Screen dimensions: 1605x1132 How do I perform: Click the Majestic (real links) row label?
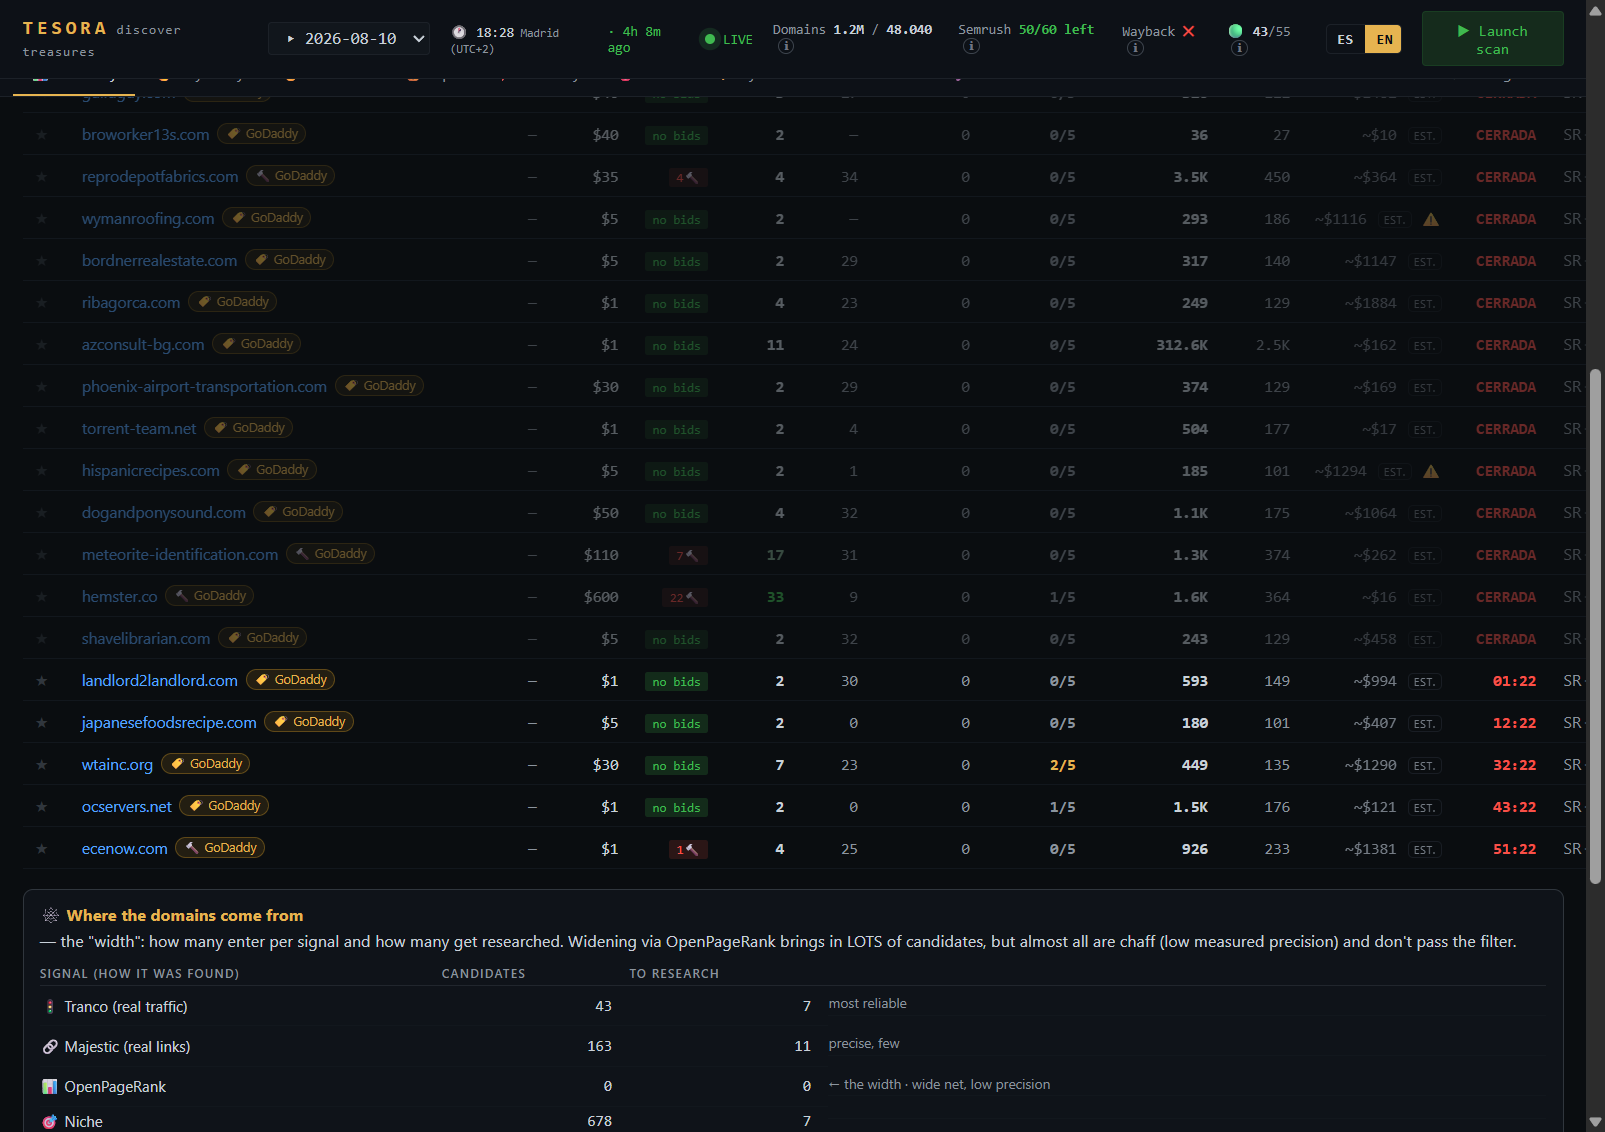(127, 1047)
